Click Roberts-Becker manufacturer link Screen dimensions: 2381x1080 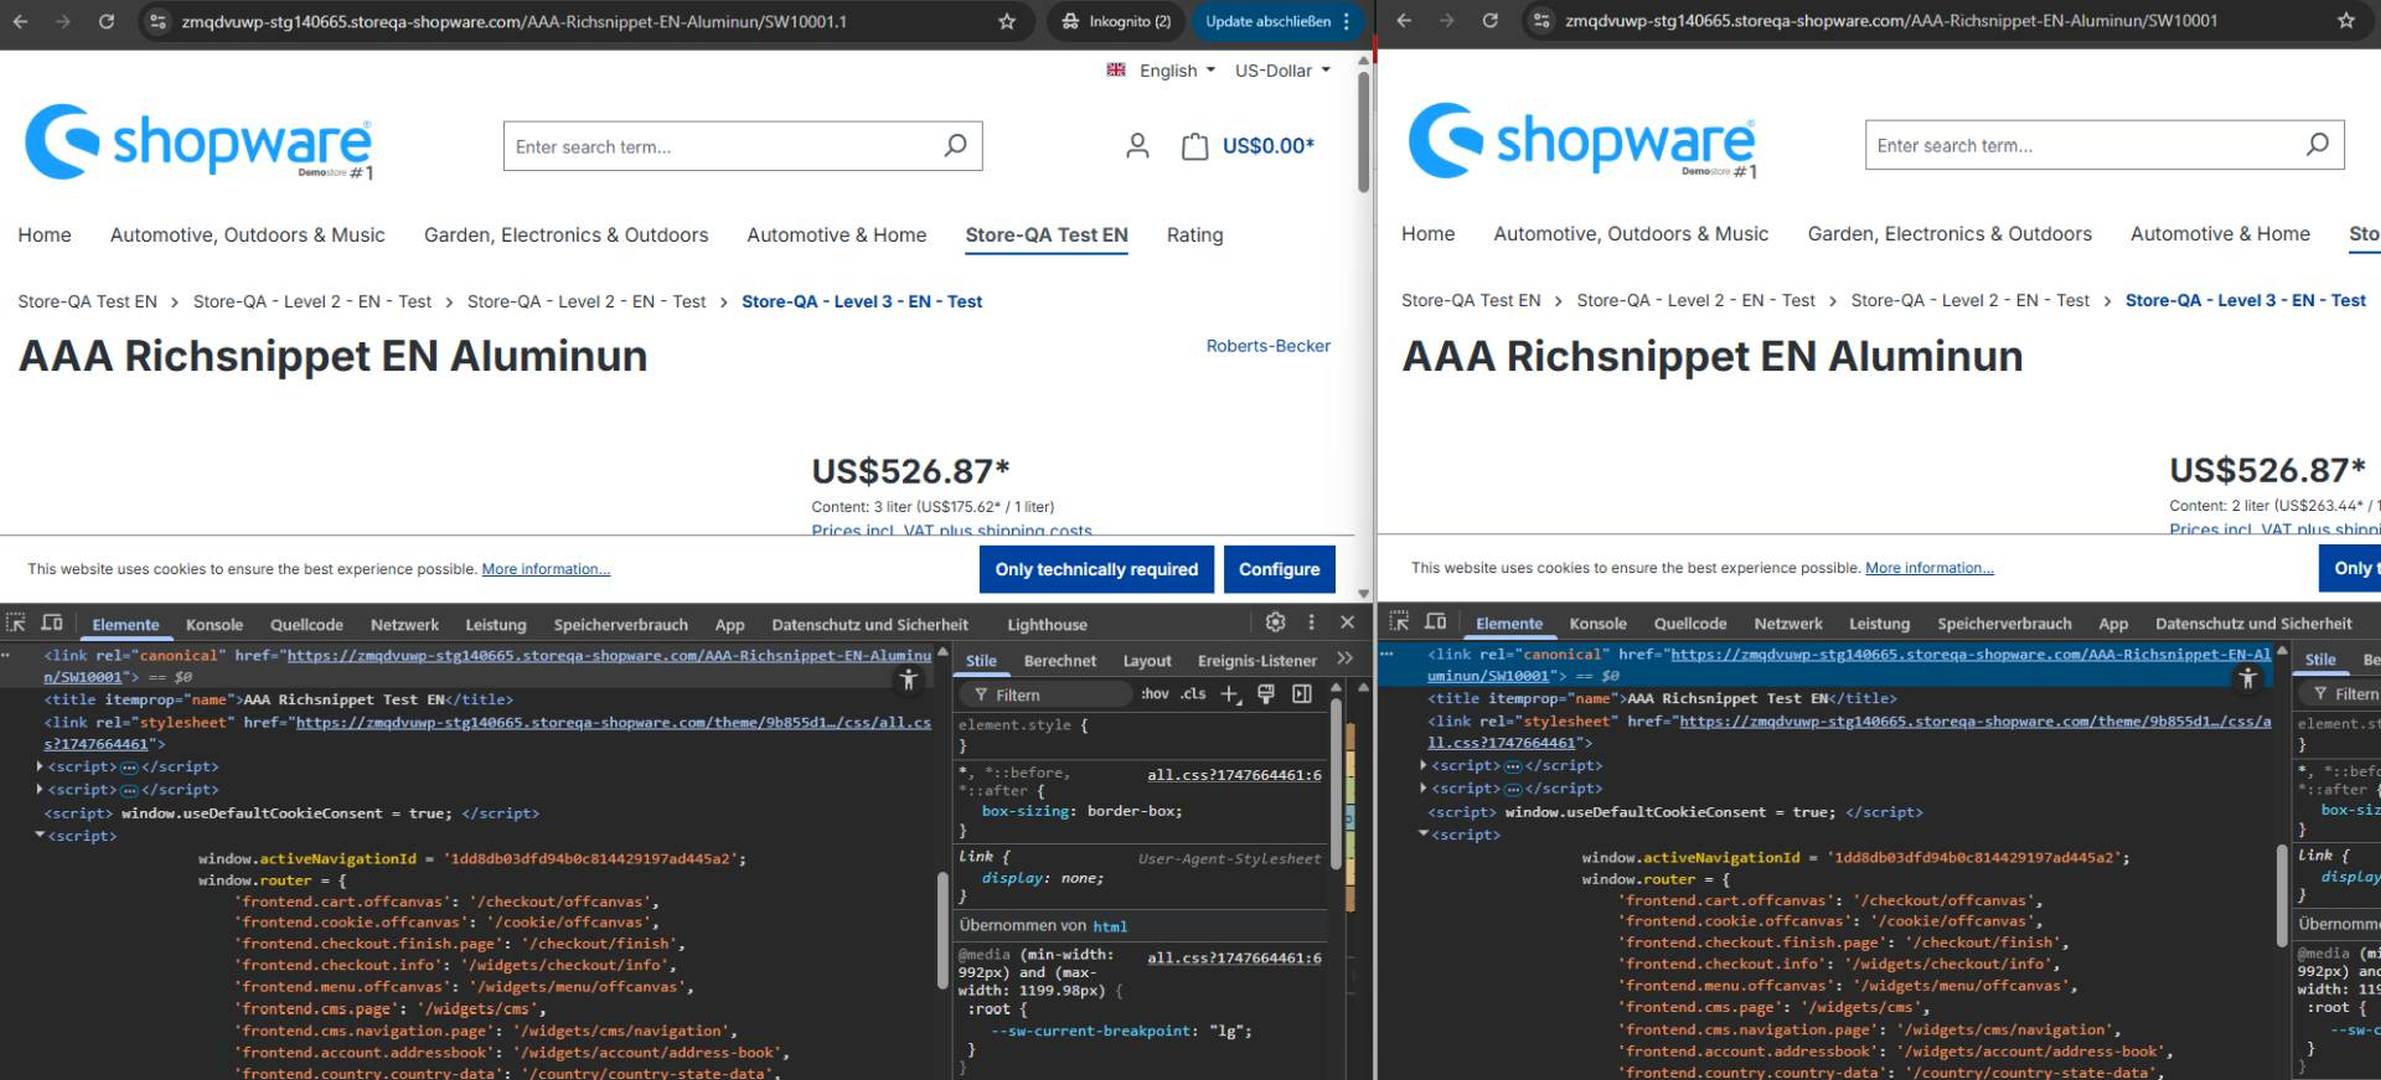[x=1267, y=346]
